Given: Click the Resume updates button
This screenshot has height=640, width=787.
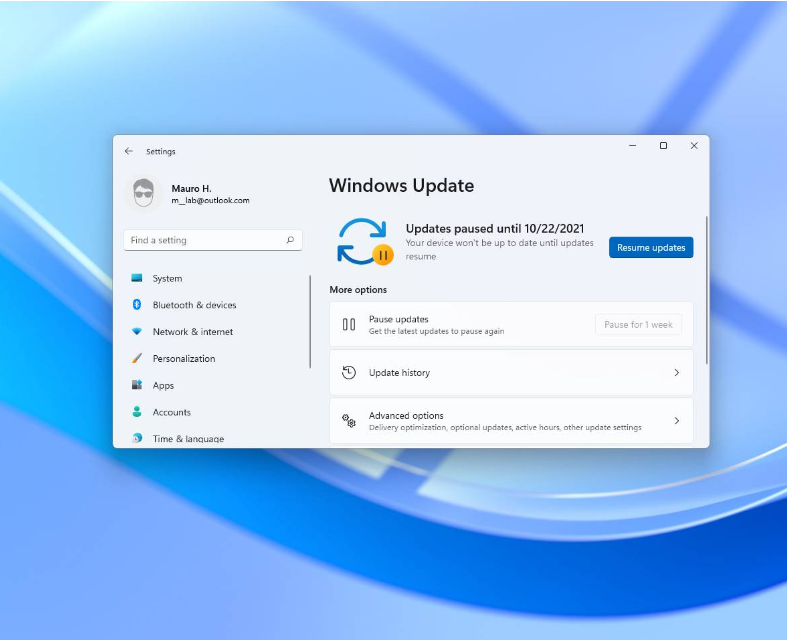Looking at the screenshot, I should tap(651, 247).
